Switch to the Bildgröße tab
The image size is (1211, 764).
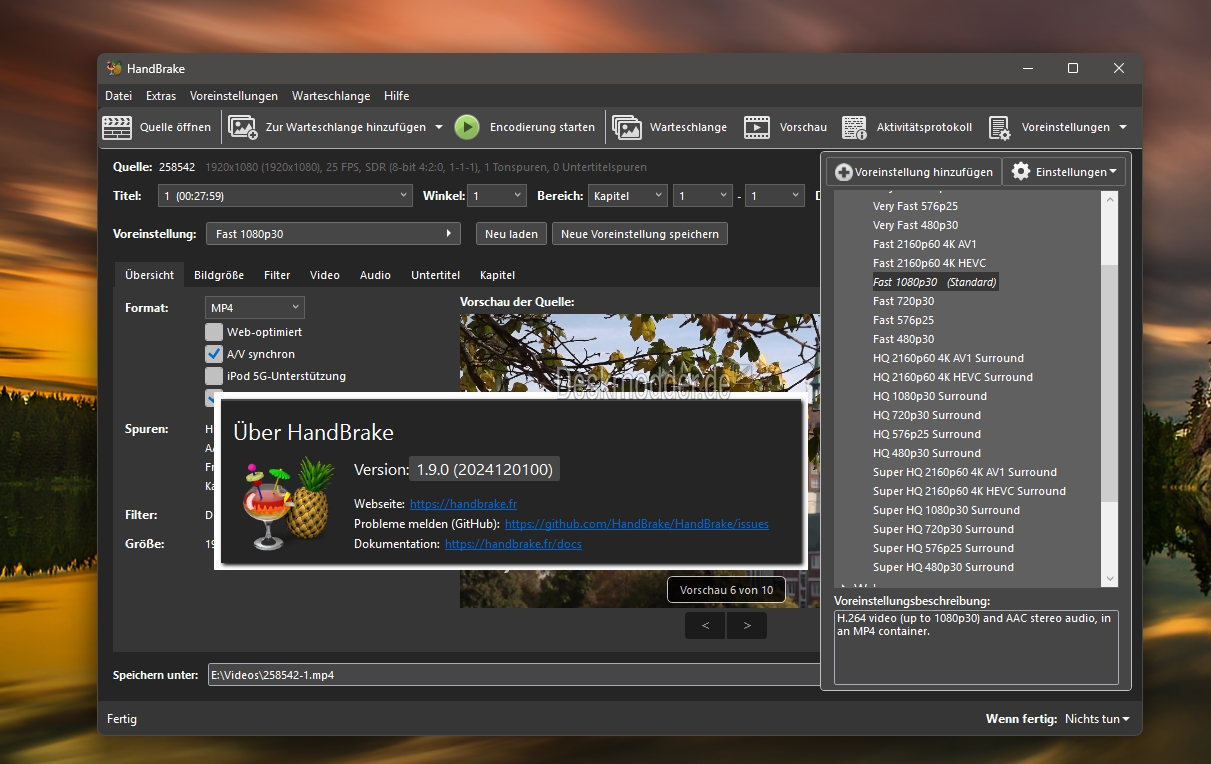(219, 275)
